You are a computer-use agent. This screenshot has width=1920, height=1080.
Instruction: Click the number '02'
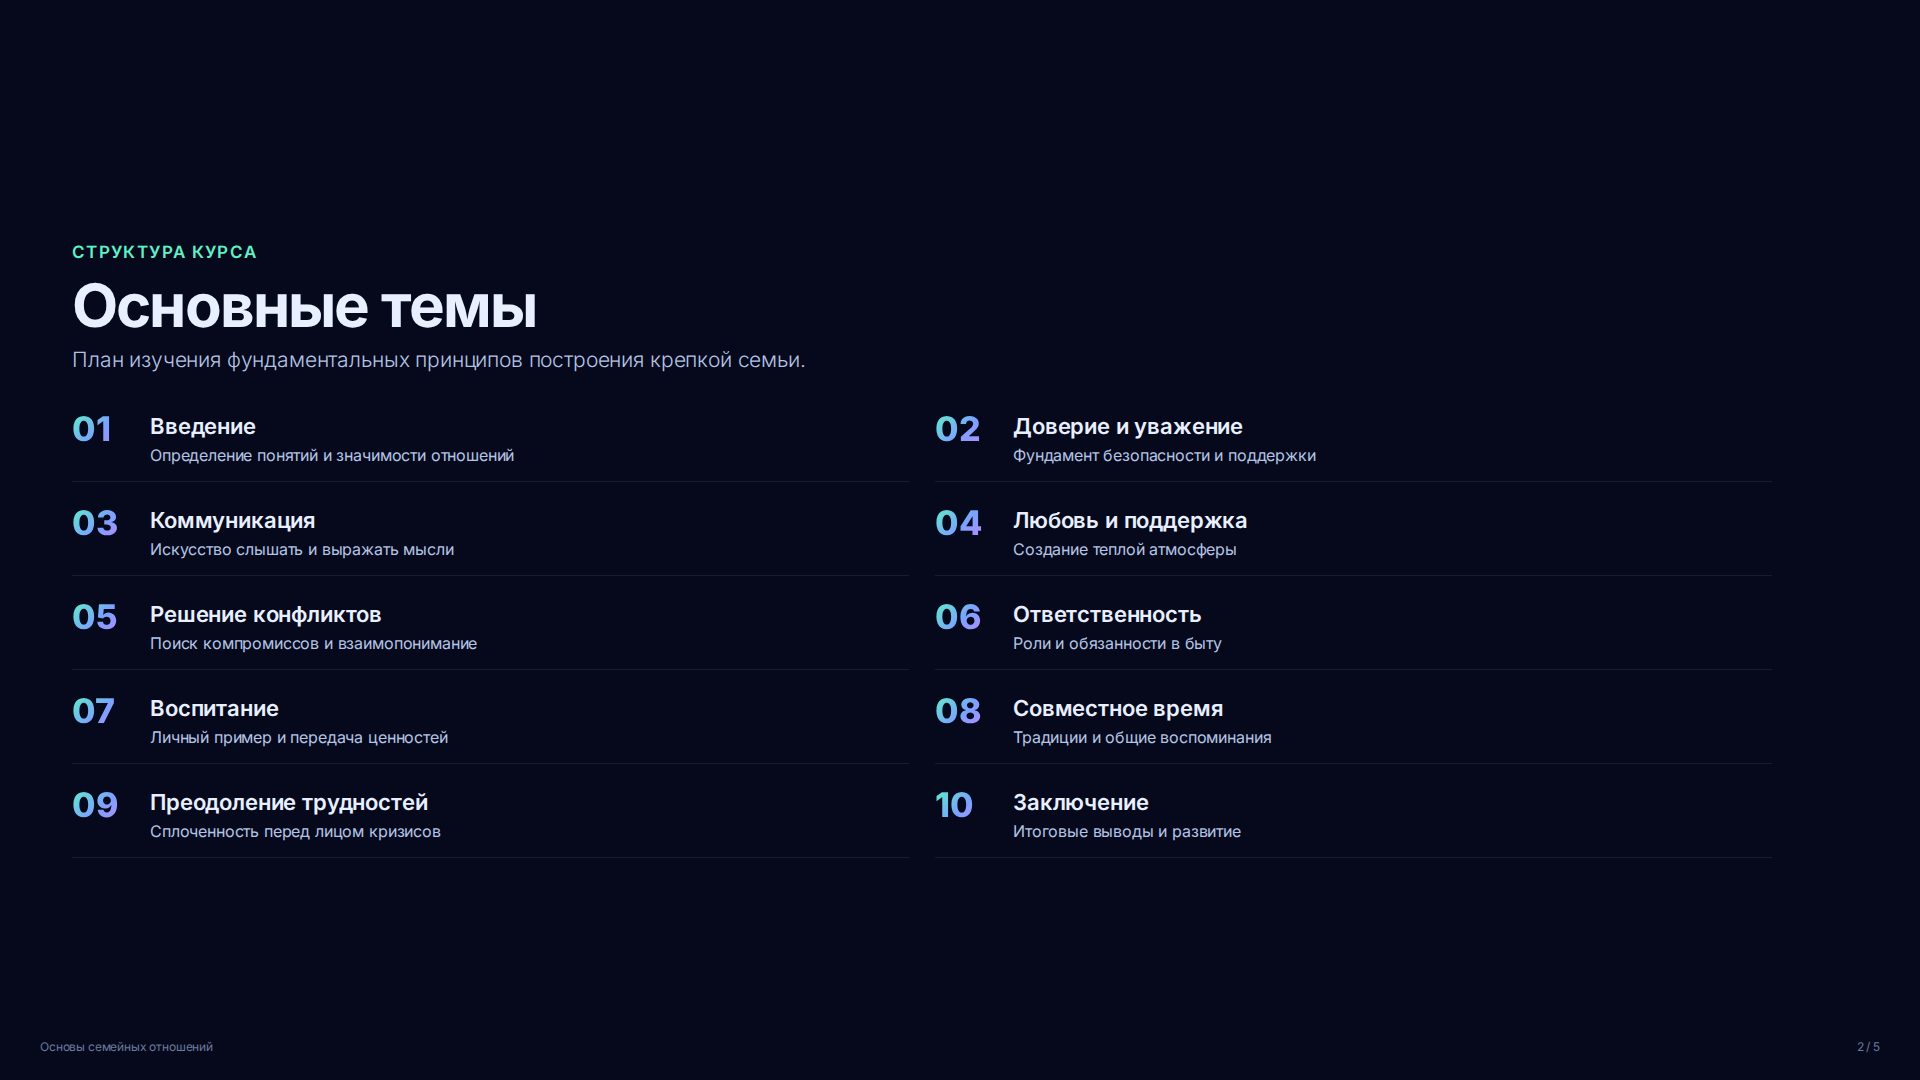click(958, 429)
